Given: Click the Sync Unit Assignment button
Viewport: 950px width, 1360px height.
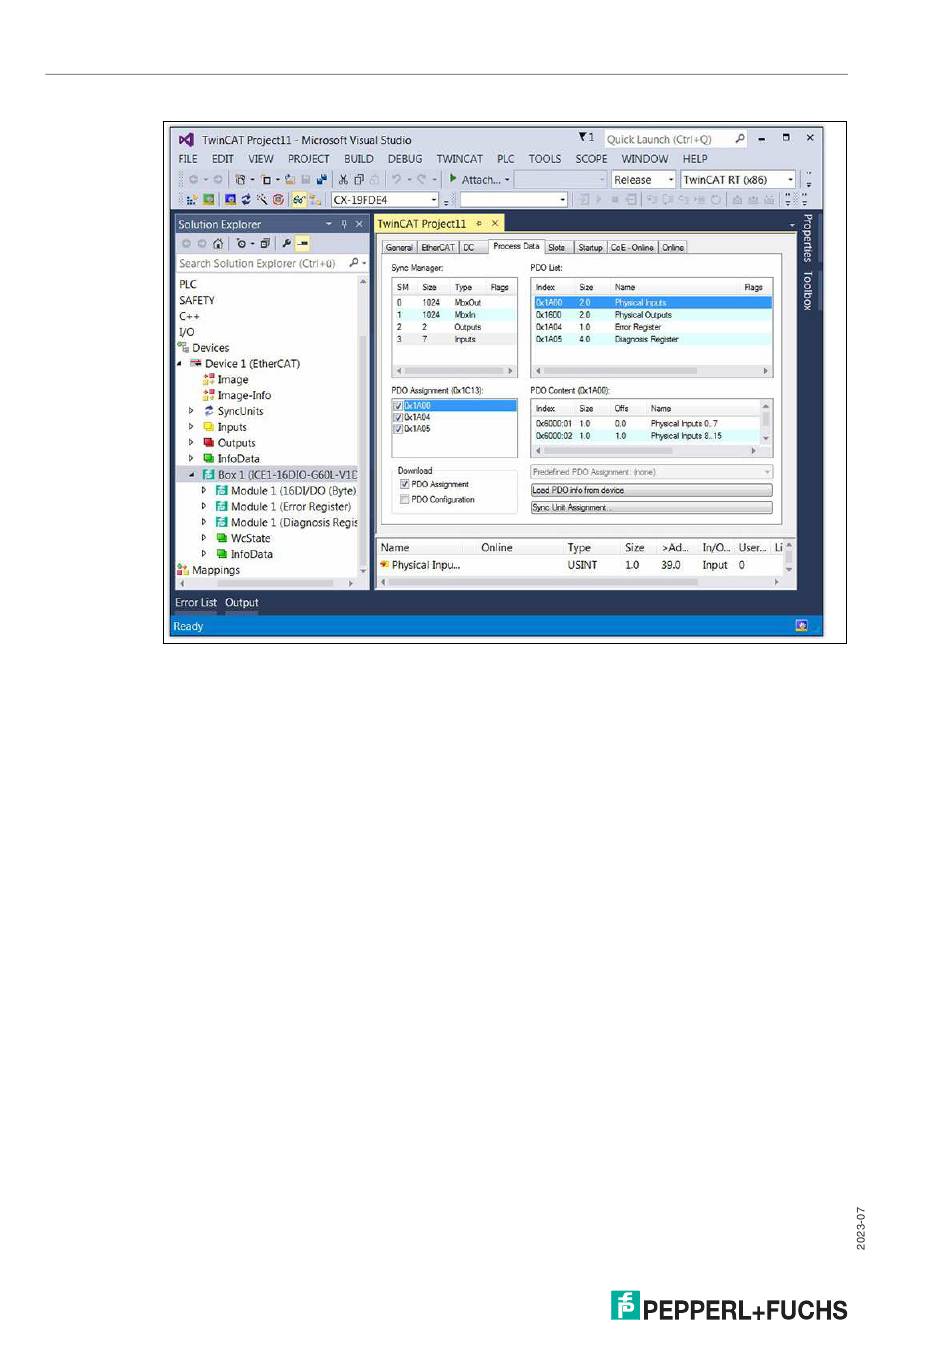Looking at the screenshot, I should [652, 508].
